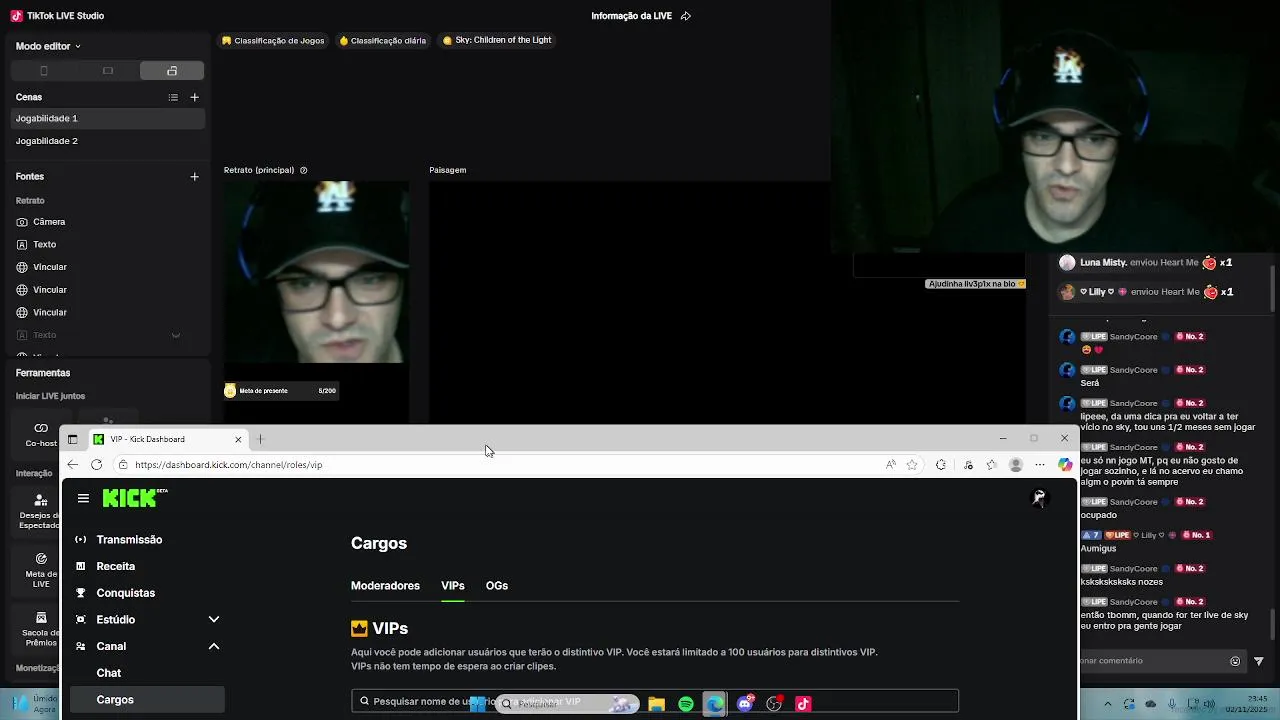
Task: Select the Jogabilidade 1 scene
Action: (x=108, y=118)
